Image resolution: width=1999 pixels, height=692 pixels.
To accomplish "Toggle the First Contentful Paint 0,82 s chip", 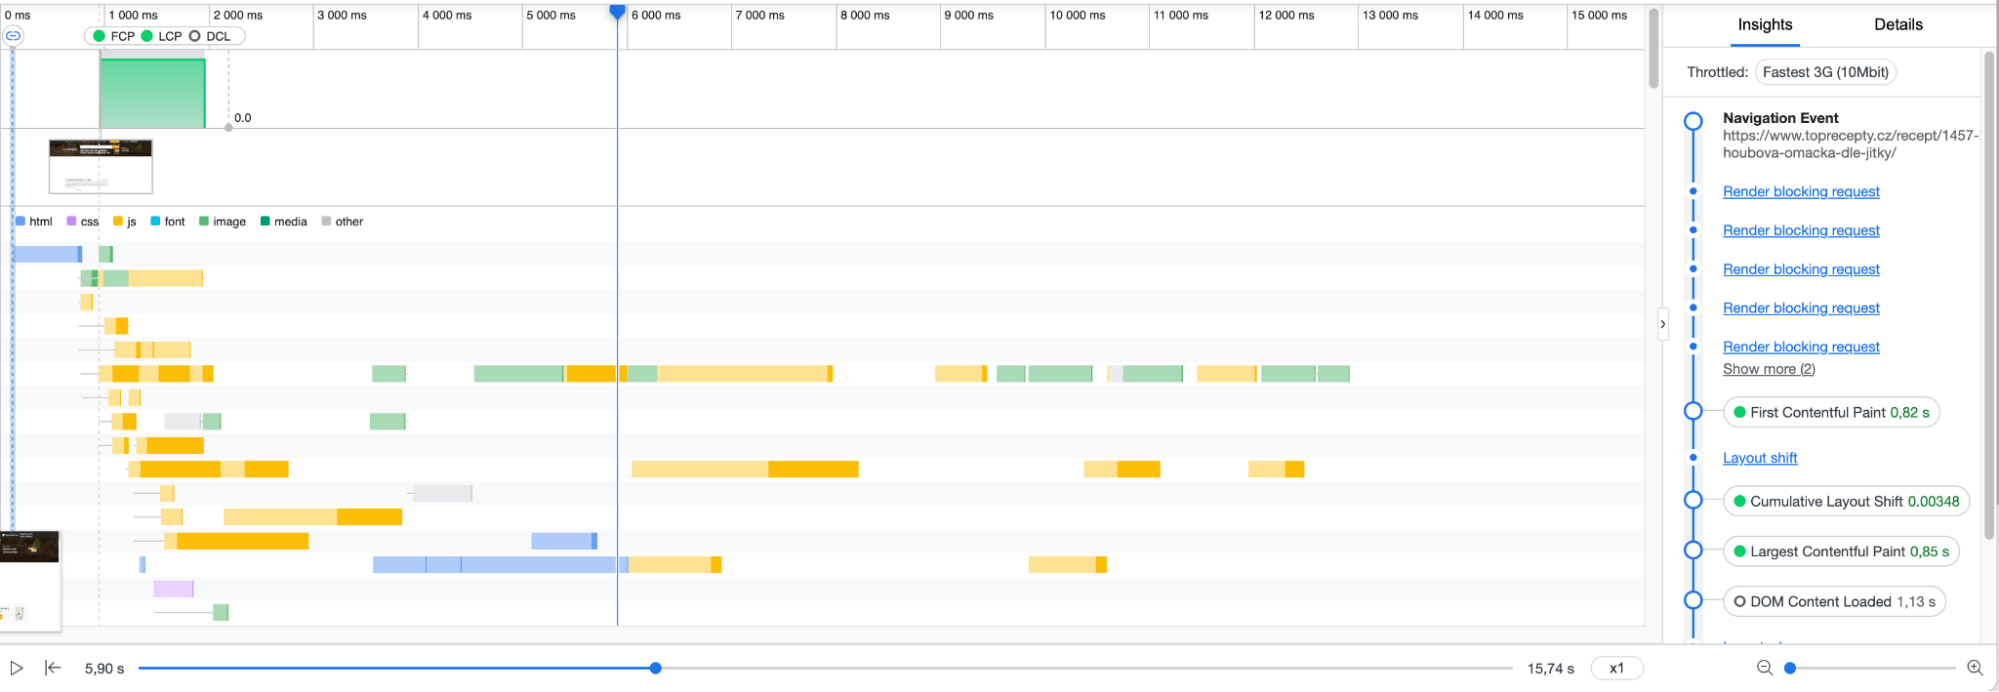I will [x=1830, y=412].
